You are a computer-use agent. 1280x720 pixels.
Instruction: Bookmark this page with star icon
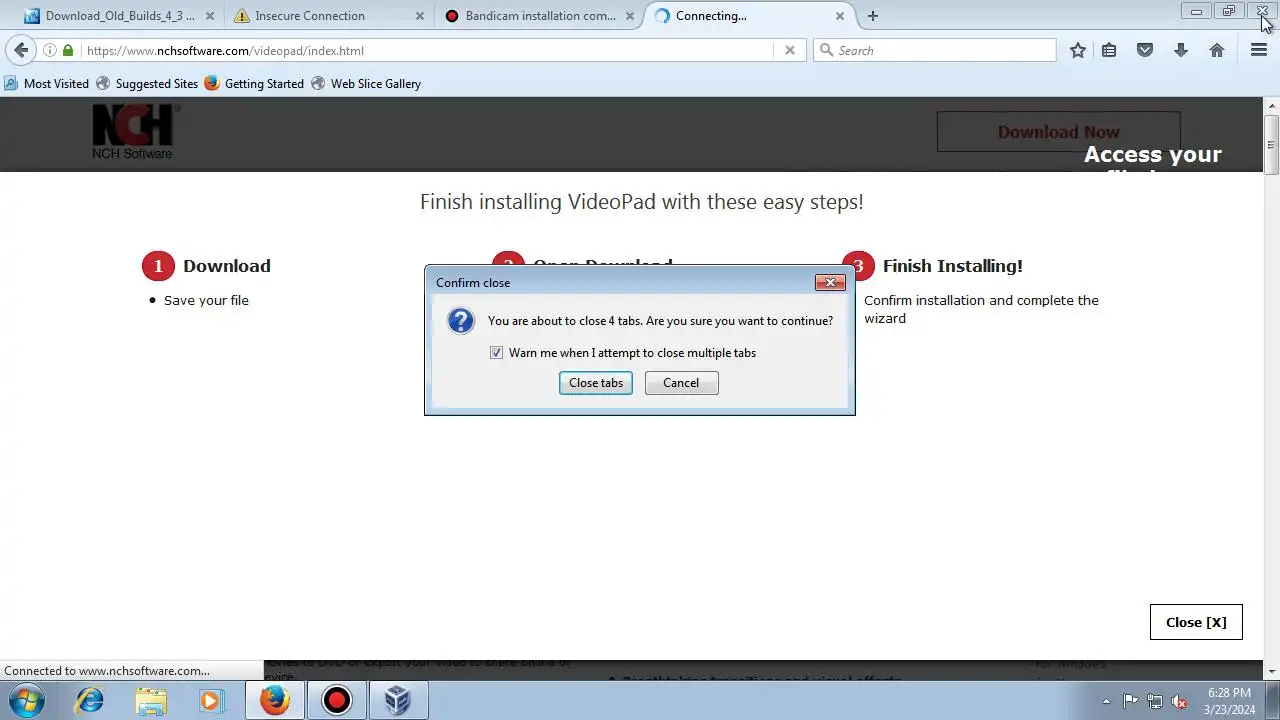[1078, 50]
